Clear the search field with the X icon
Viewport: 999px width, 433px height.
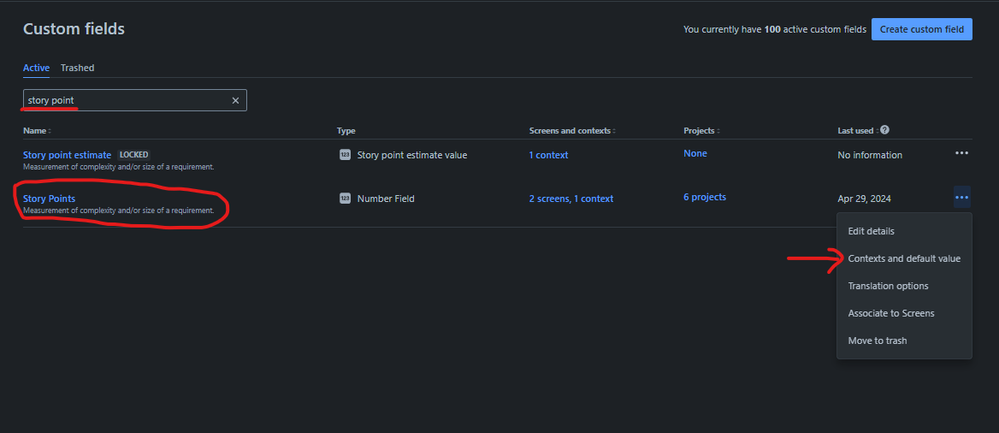click(x=235, y=101)
